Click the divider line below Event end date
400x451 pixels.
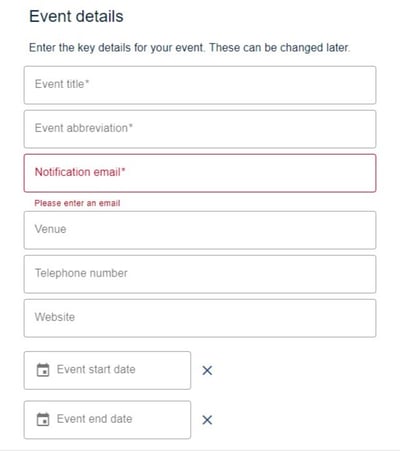pyautogui.click(x=200, y=450)
